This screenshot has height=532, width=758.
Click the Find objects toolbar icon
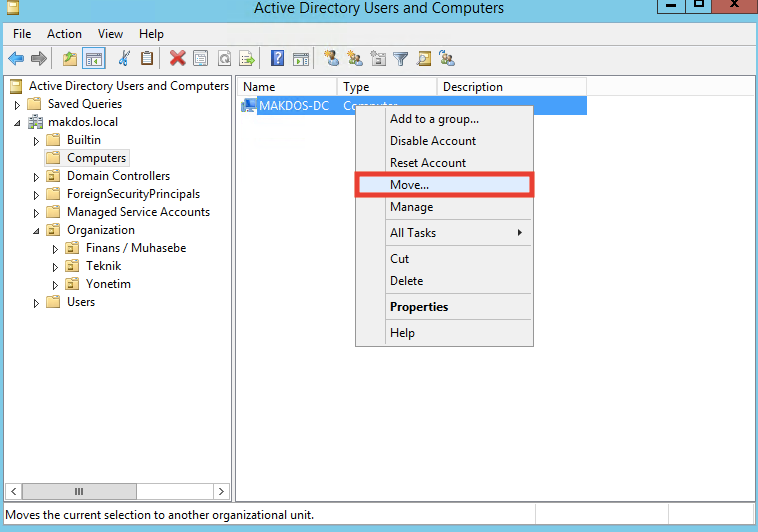(424, 59)
